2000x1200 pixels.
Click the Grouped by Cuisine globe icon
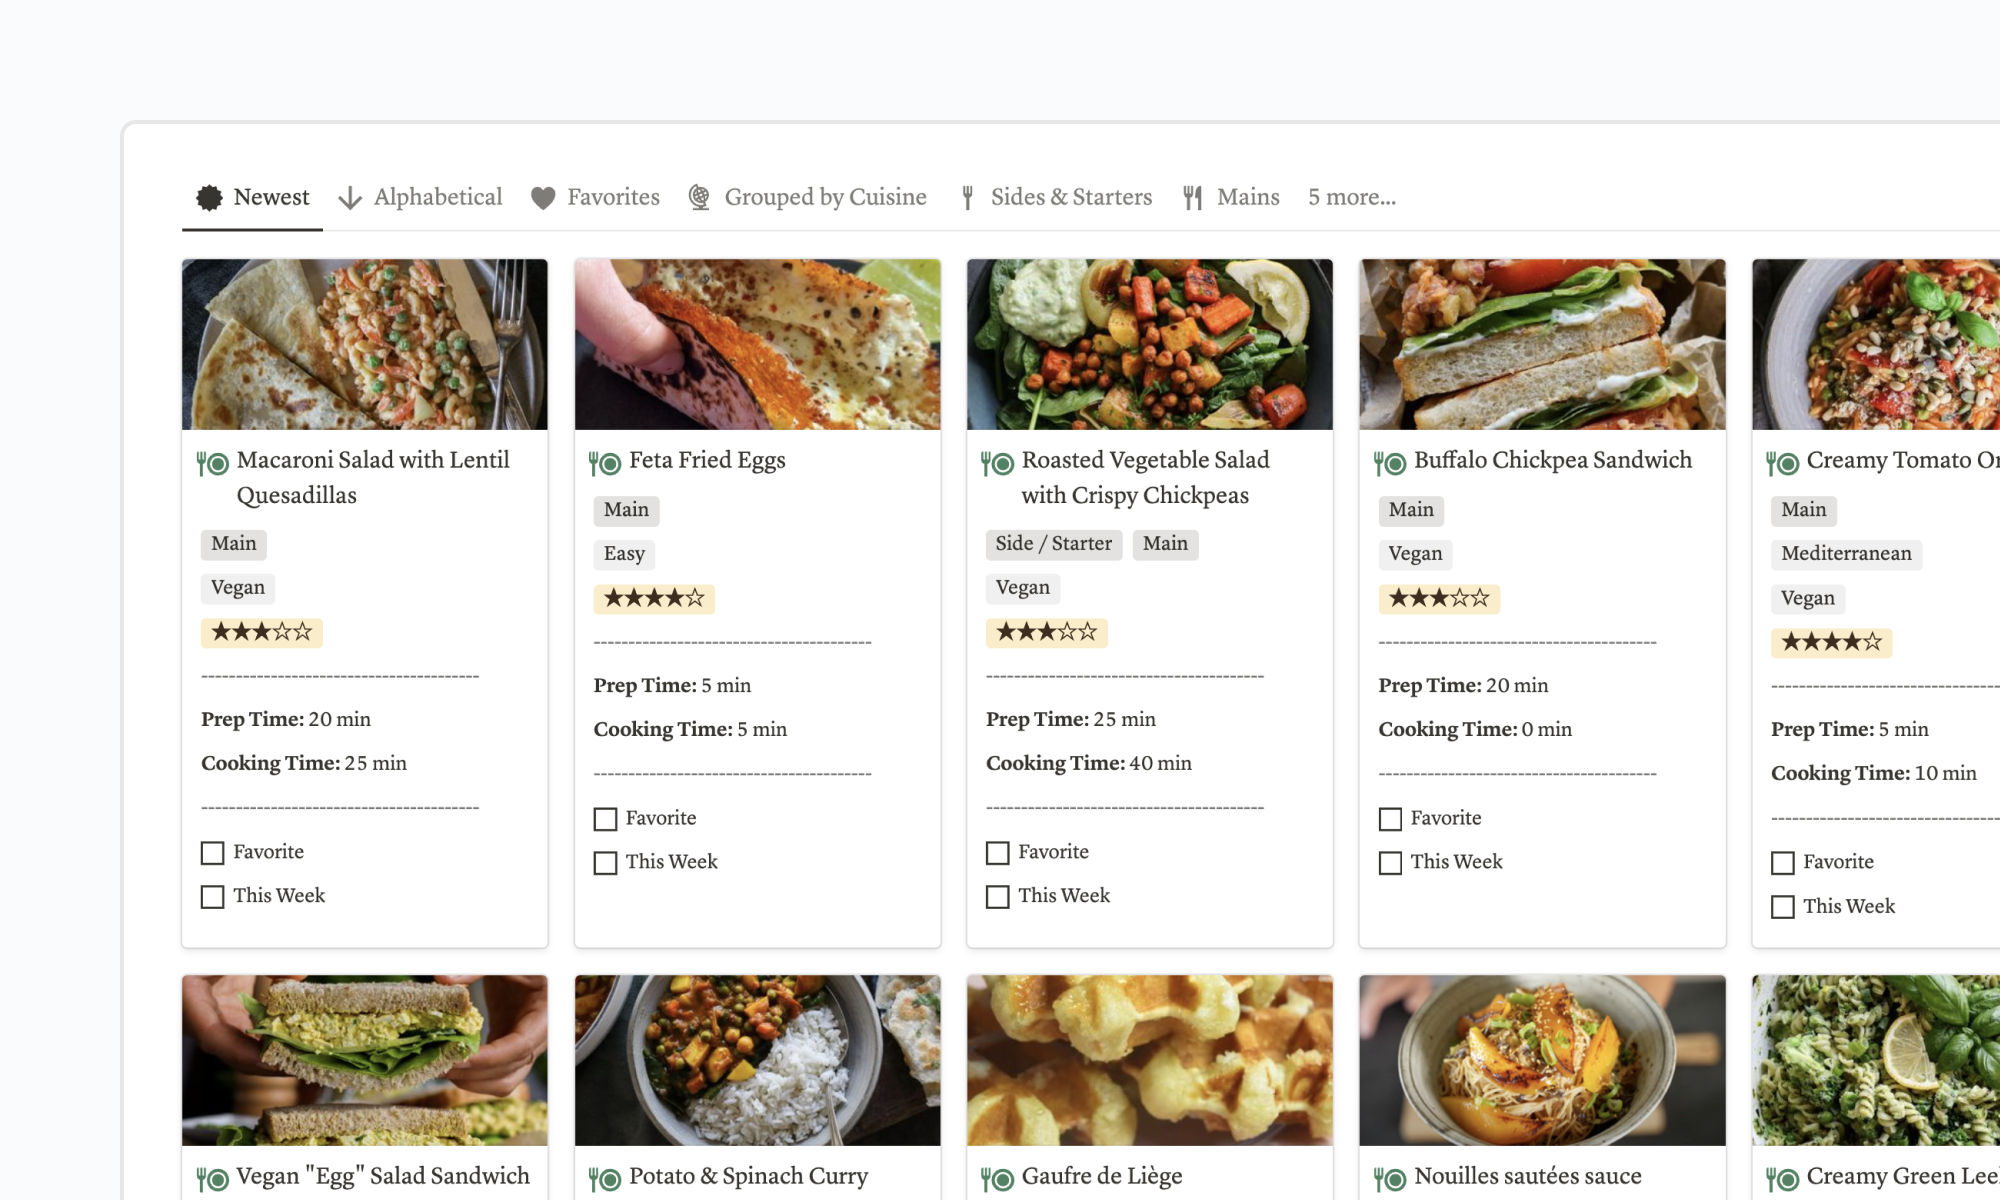700,198
